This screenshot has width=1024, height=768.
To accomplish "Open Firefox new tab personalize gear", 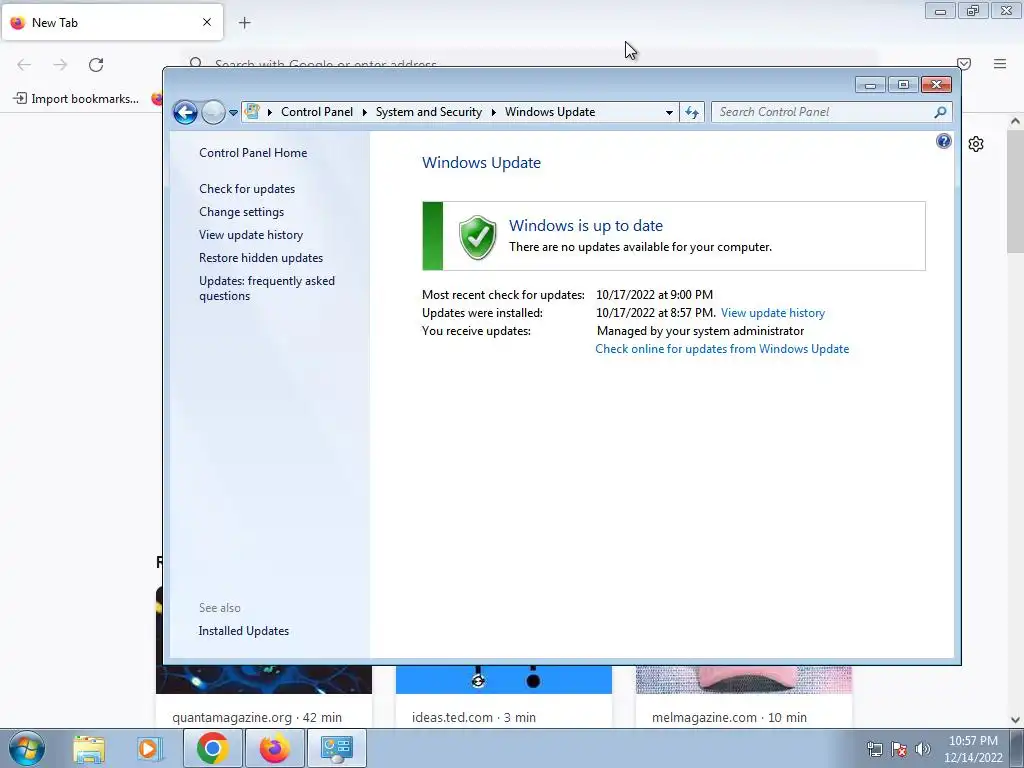I will [976, 144].
